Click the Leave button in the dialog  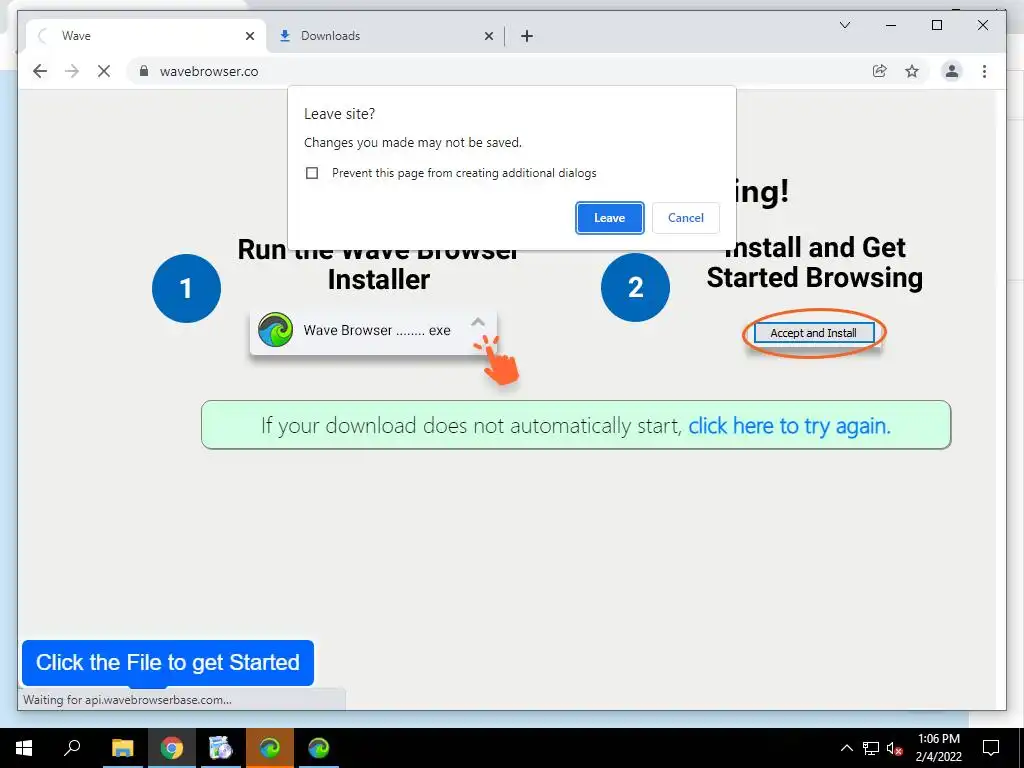(x=609, y=218)
